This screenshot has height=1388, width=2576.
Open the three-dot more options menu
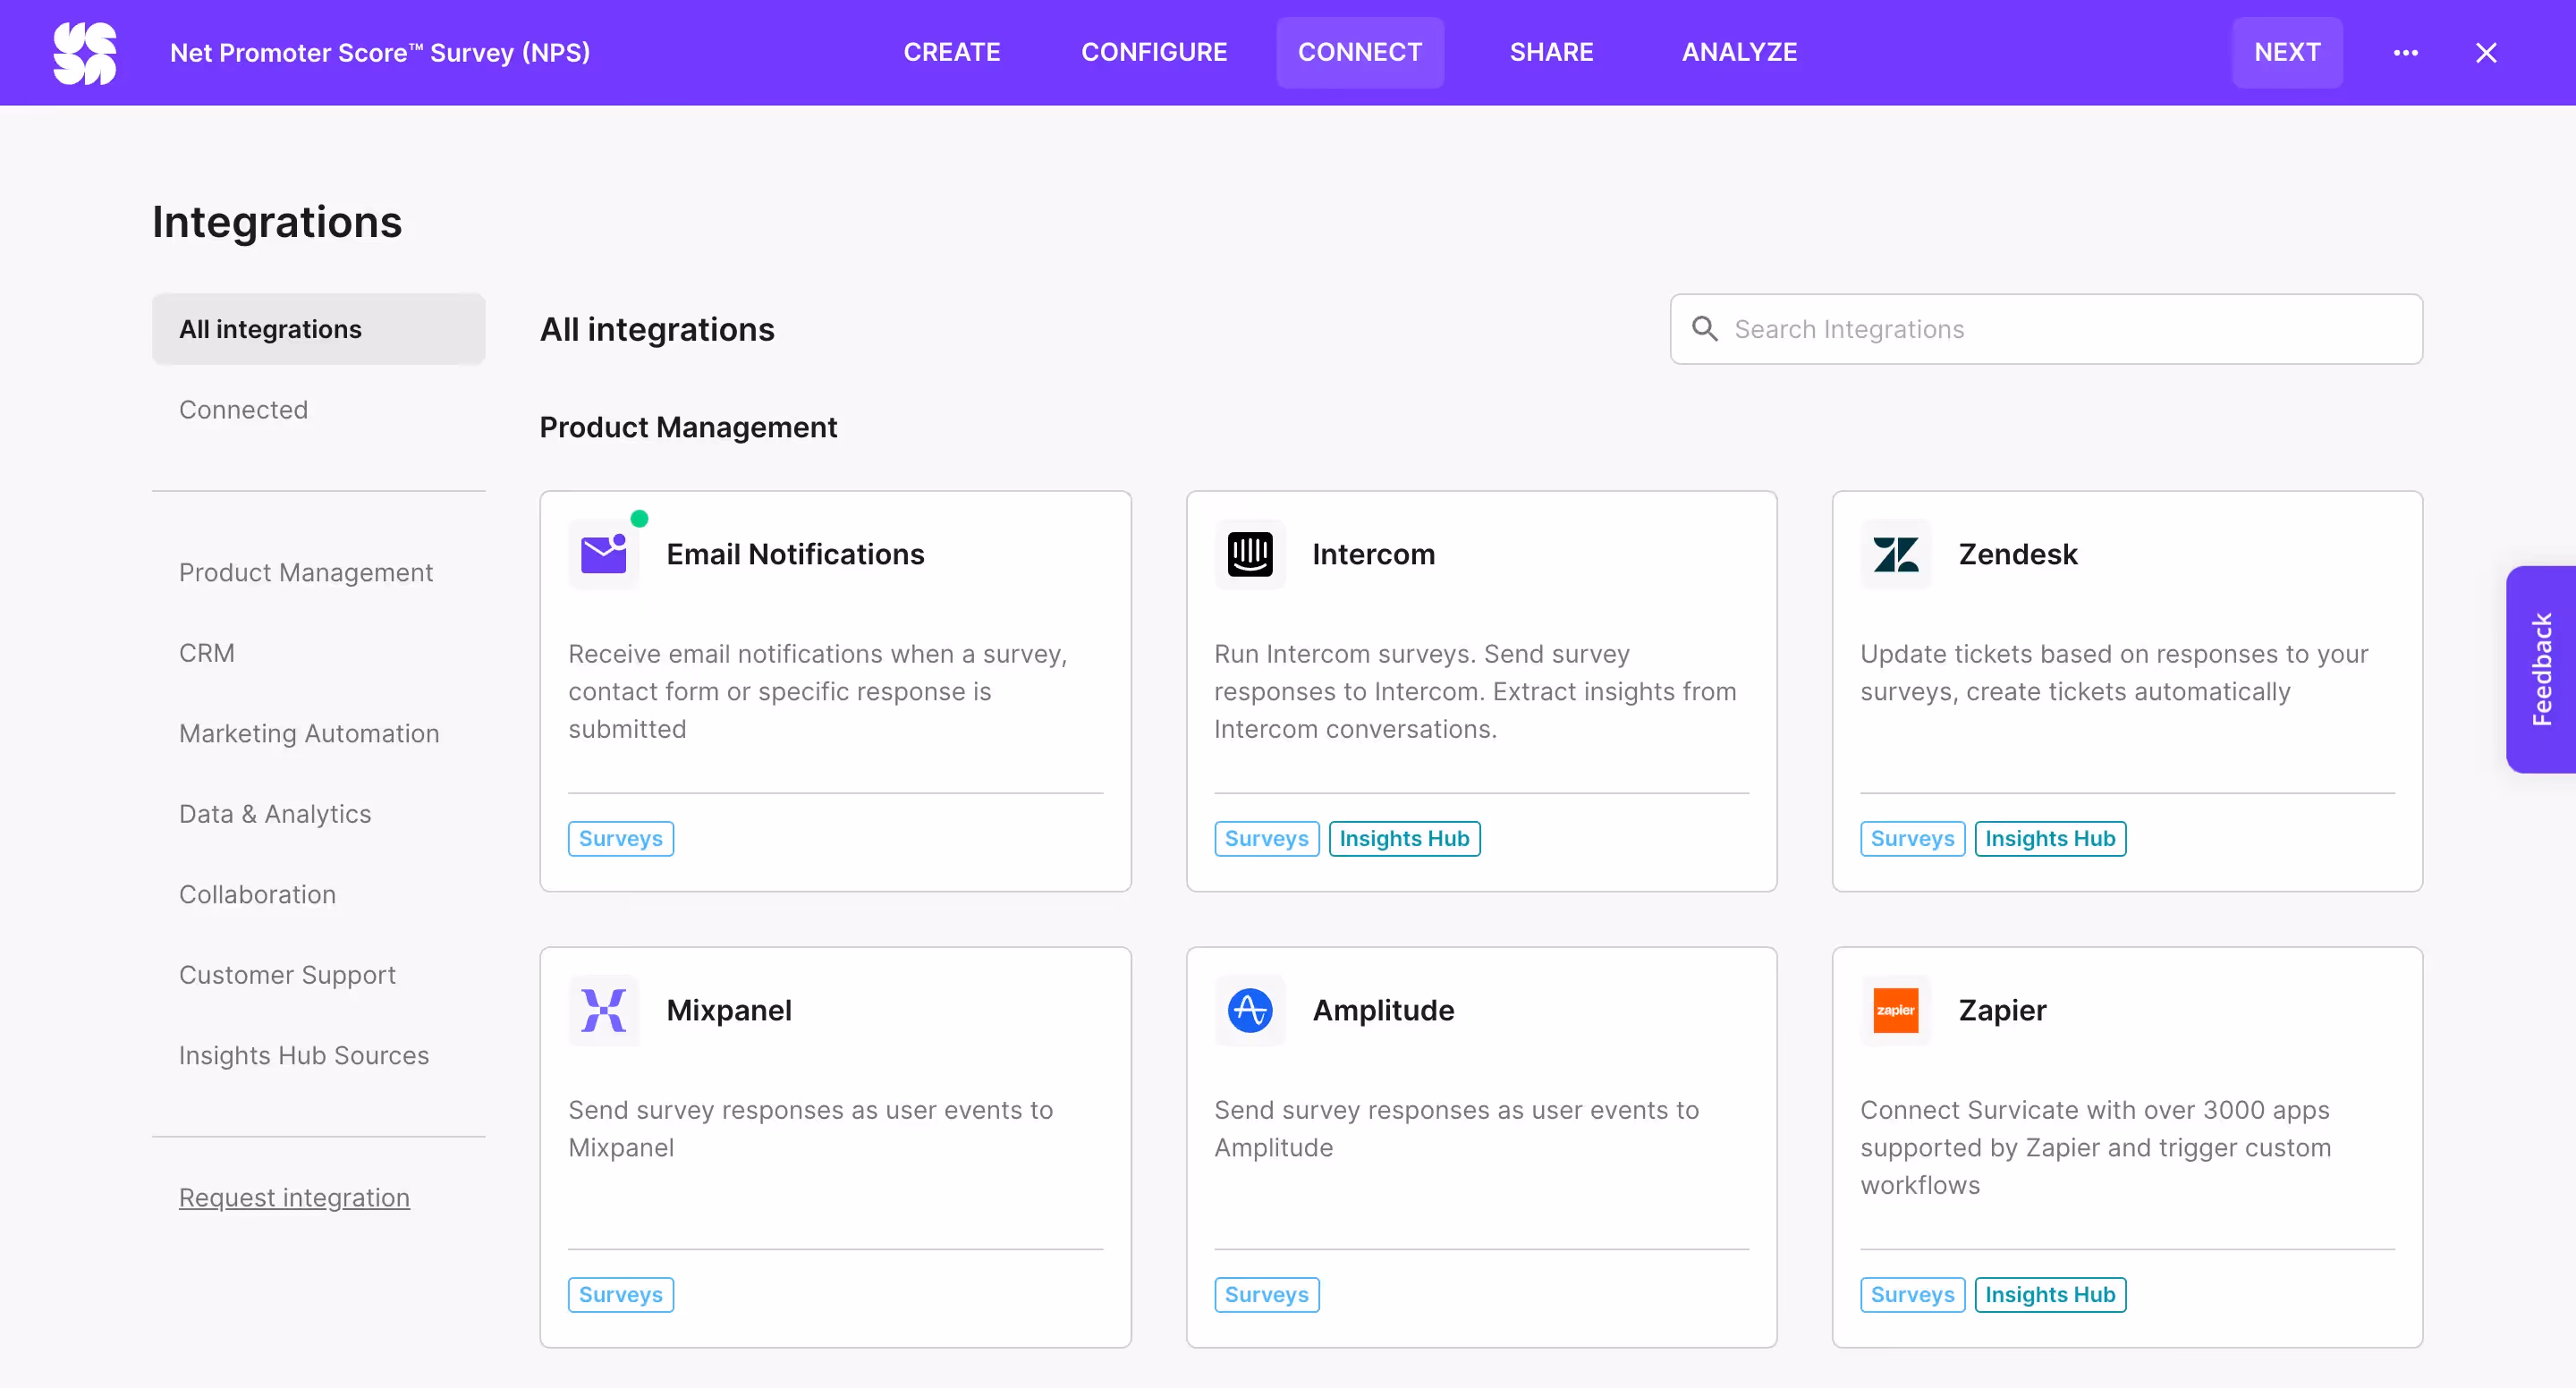point(2405,53)
